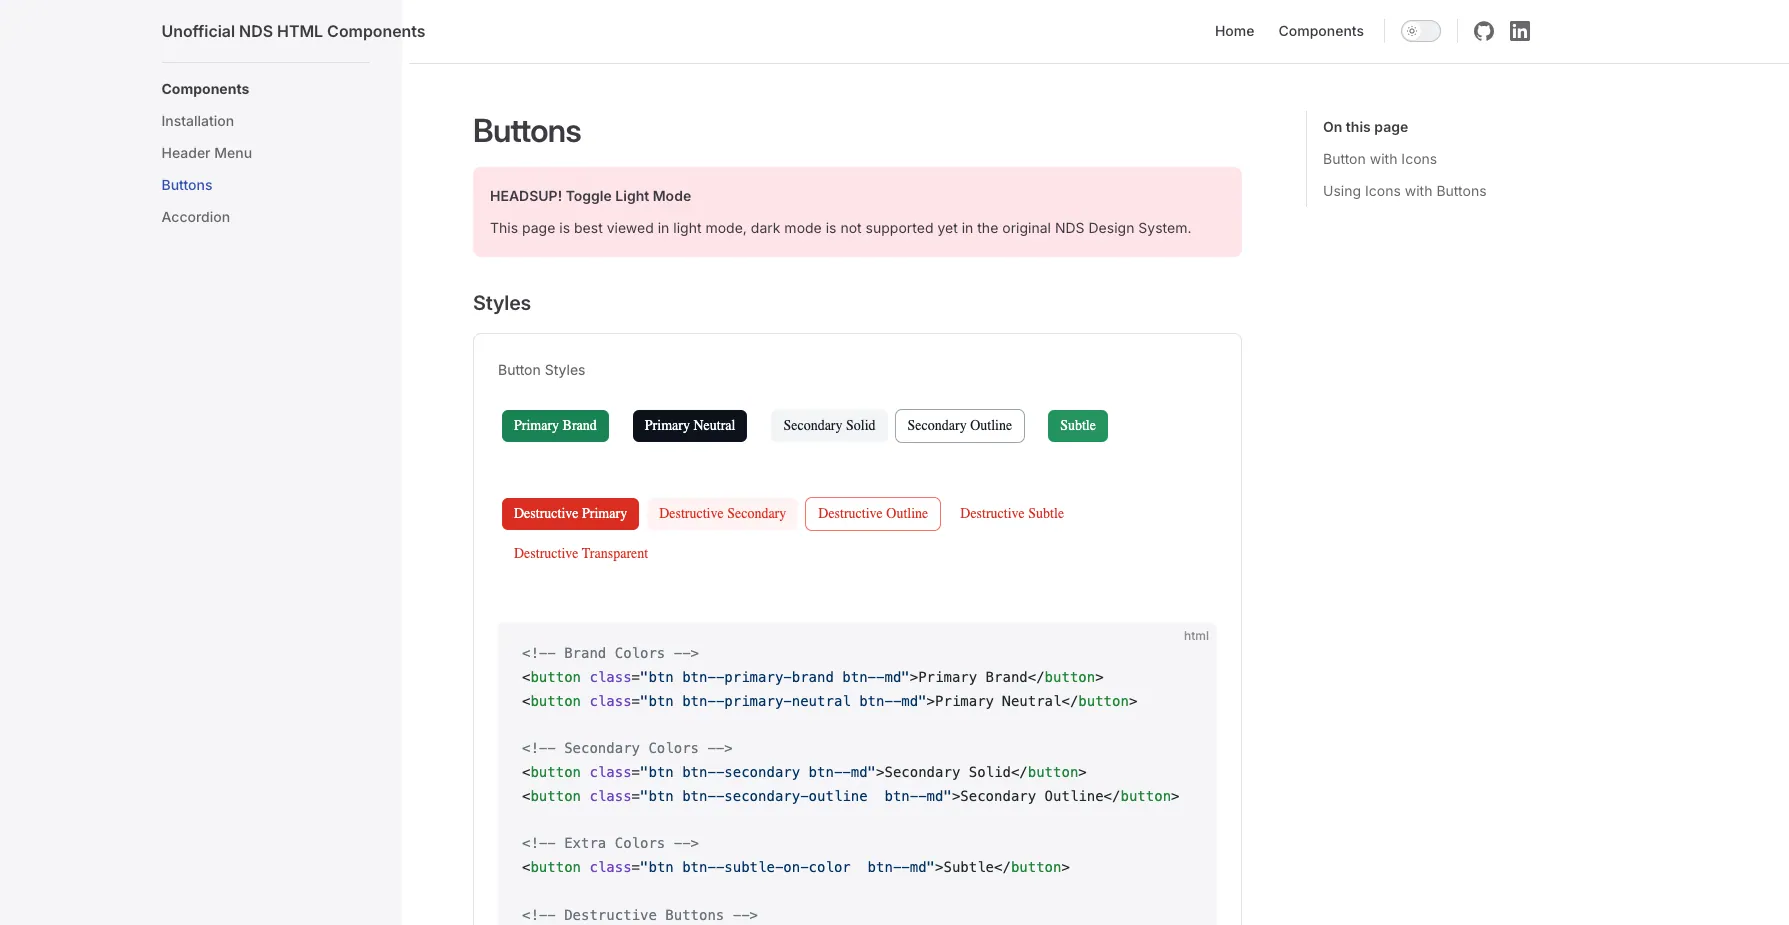Select Buttons in the sidebar
The image size is (1789, 925).
pyautogui.click(x=187, y=185)
